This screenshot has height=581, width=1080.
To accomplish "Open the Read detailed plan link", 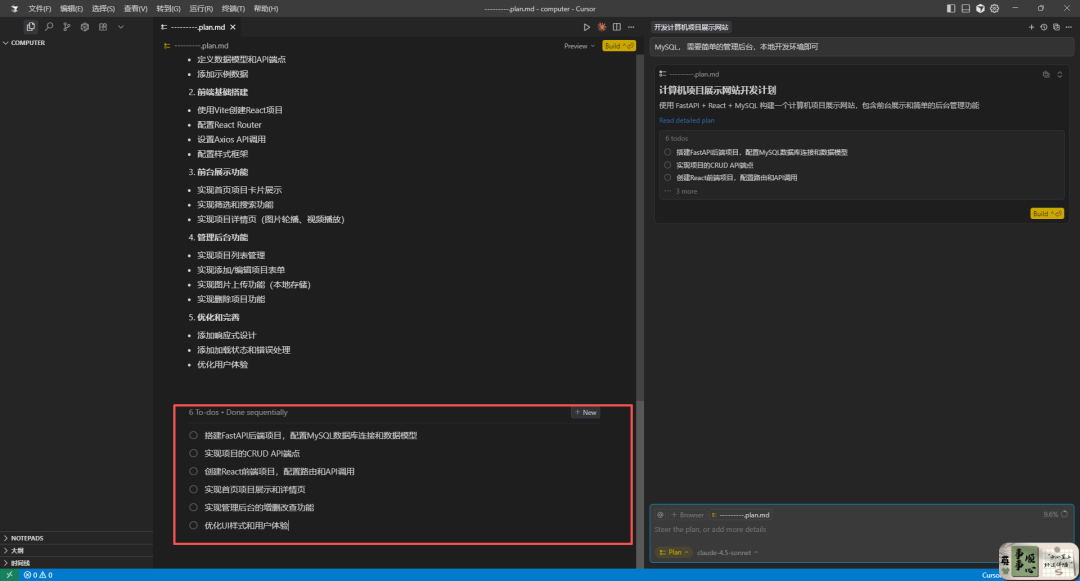I will pyautogui.click(x=686, y=120).
